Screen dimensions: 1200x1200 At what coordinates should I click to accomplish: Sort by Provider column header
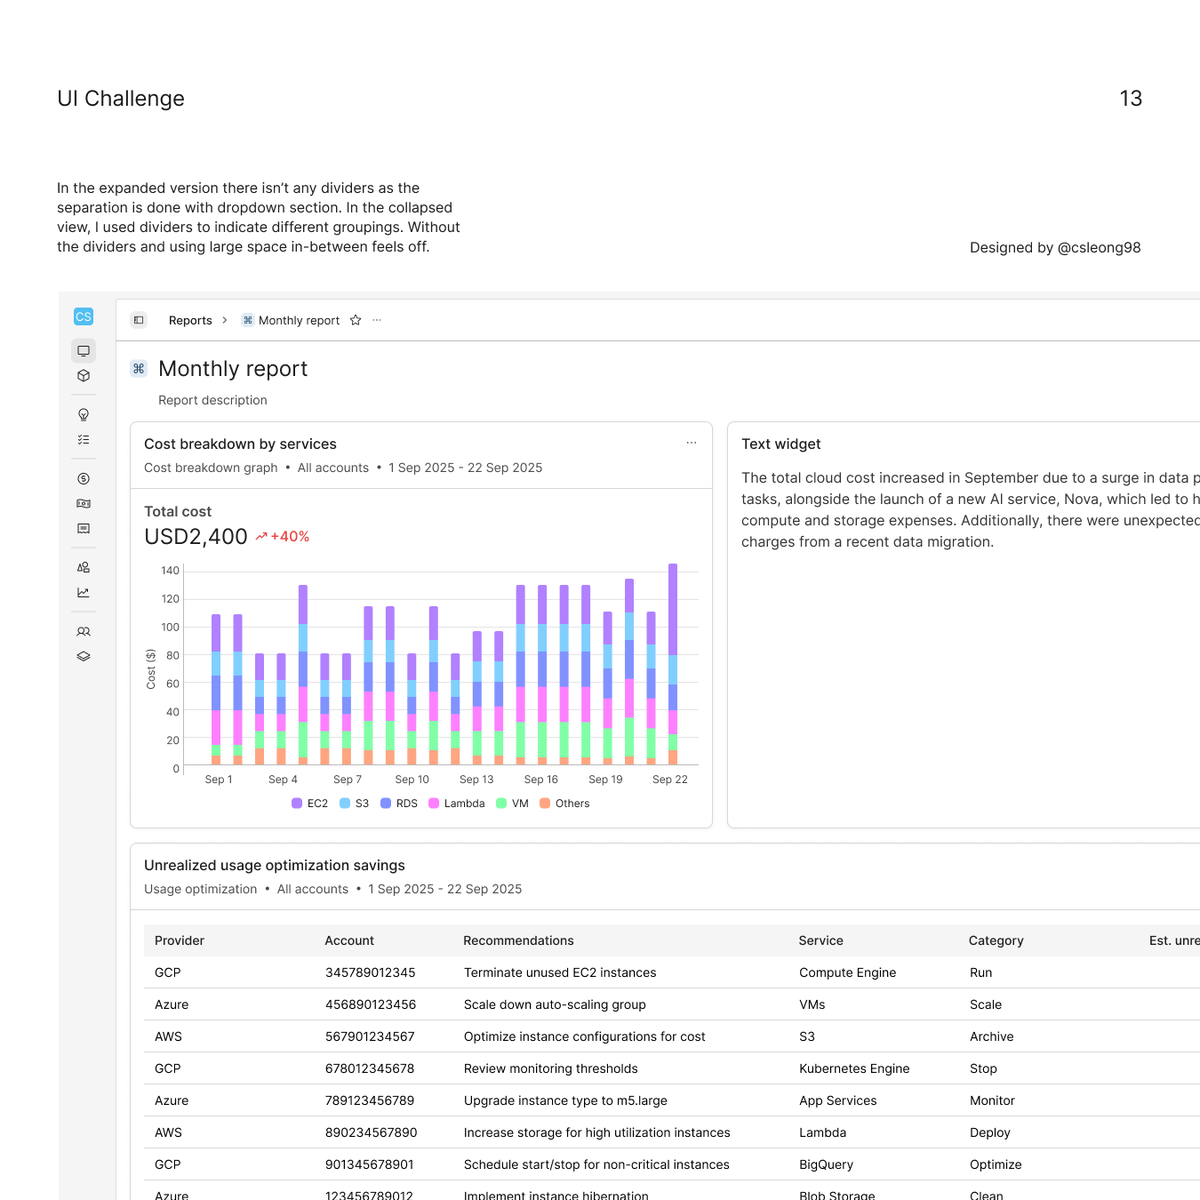(180, 941)
